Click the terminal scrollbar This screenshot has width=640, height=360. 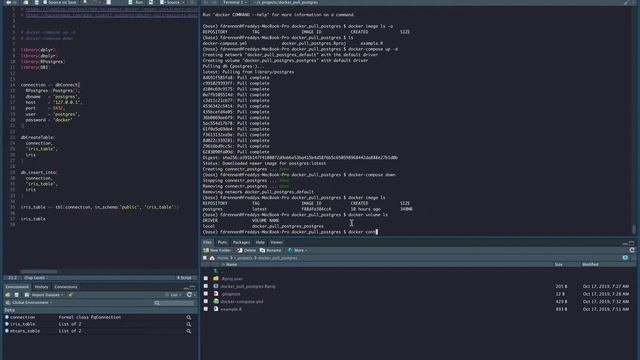pos(634,229)
